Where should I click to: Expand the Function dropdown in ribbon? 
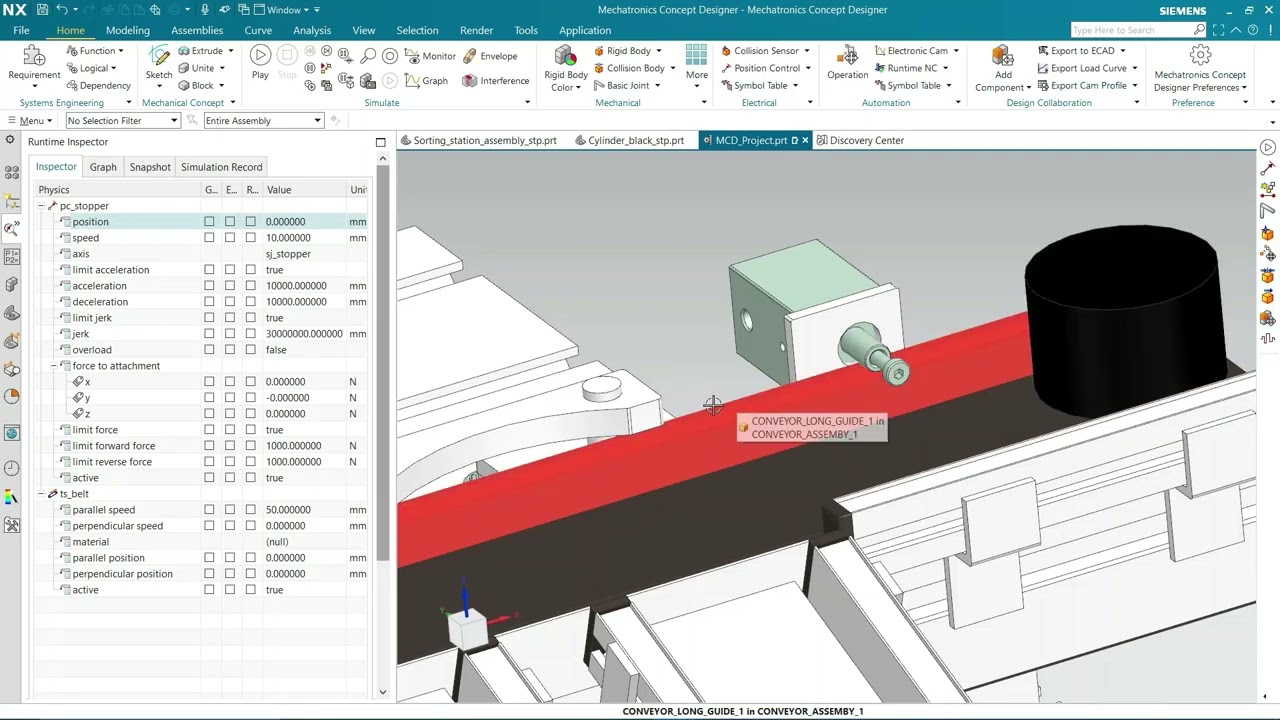coord(121,51)
